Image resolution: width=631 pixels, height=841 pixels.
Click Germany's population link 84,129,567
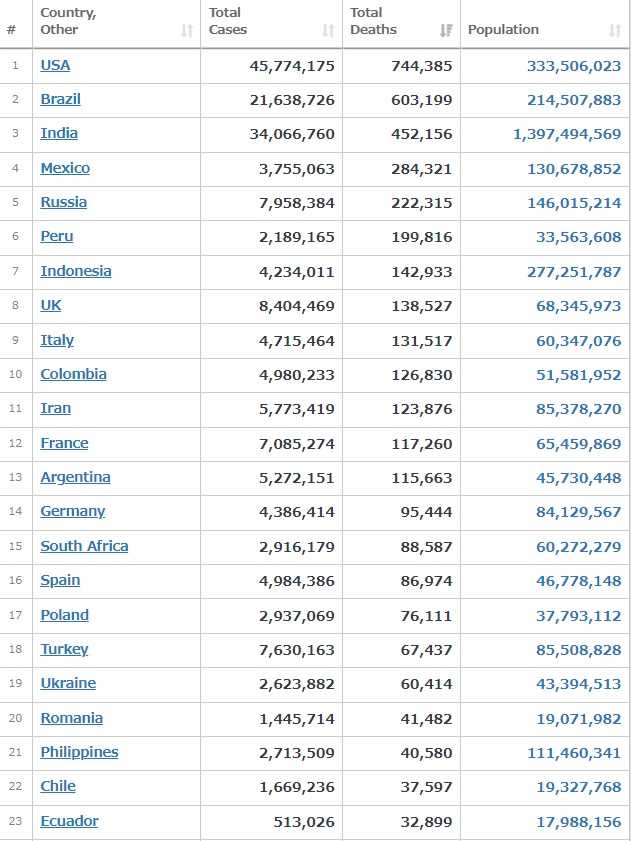[578, 512]
